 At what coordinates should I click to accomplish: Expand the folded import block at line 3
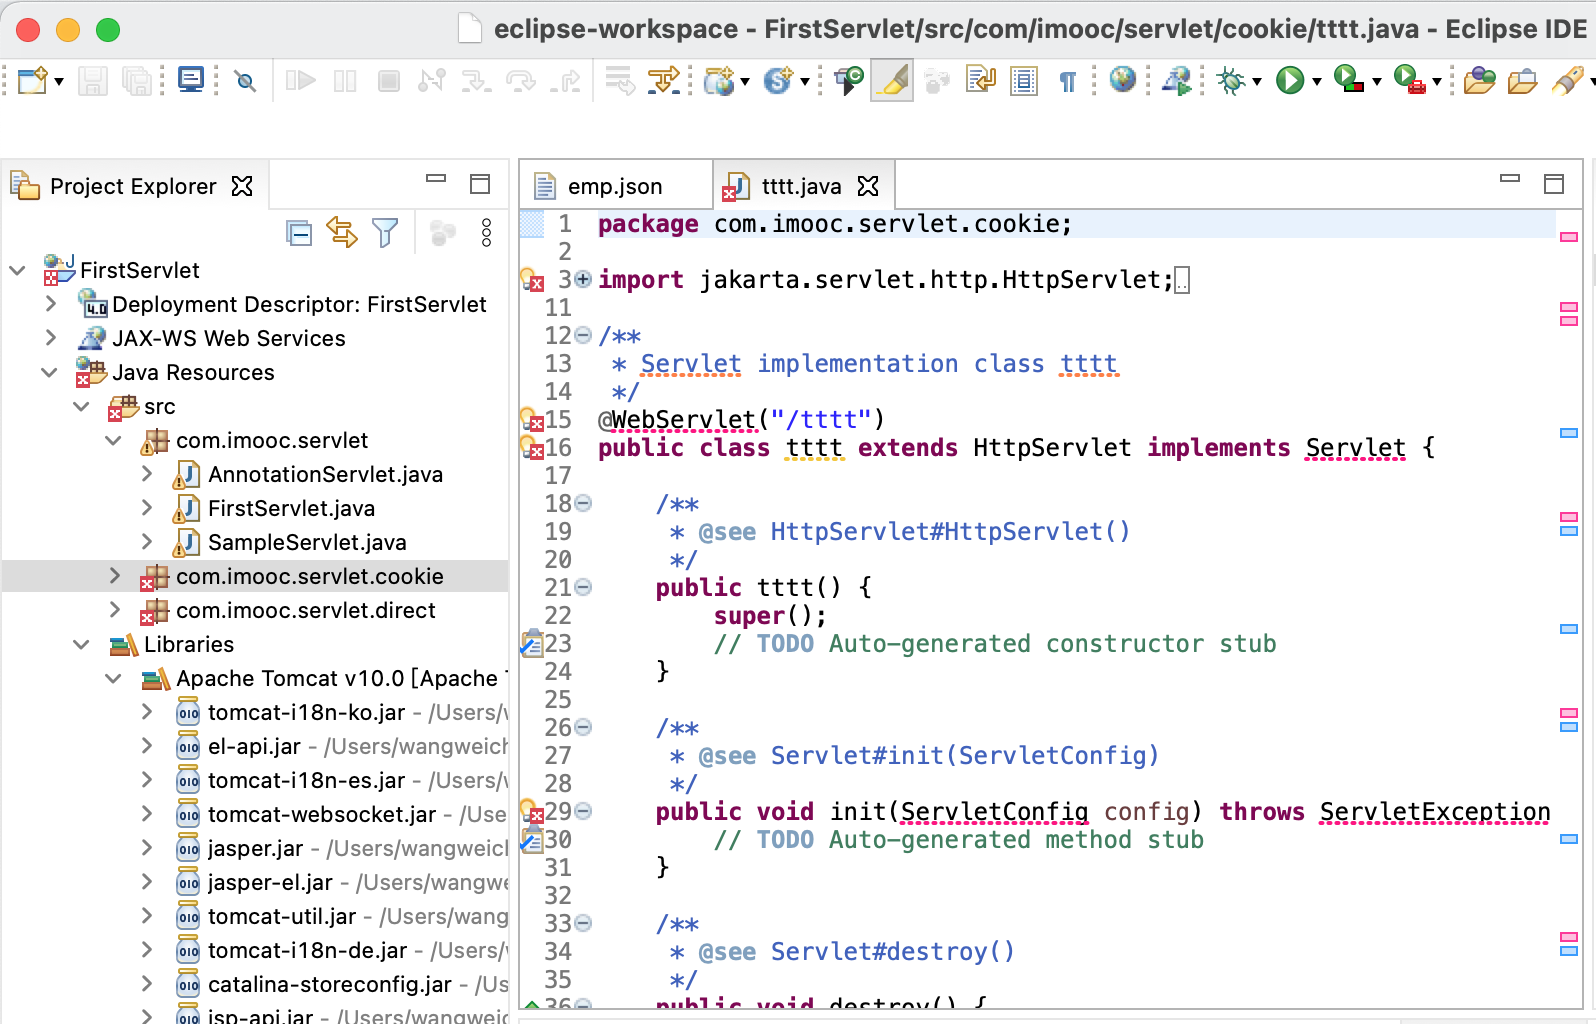(x=583, y=279)
